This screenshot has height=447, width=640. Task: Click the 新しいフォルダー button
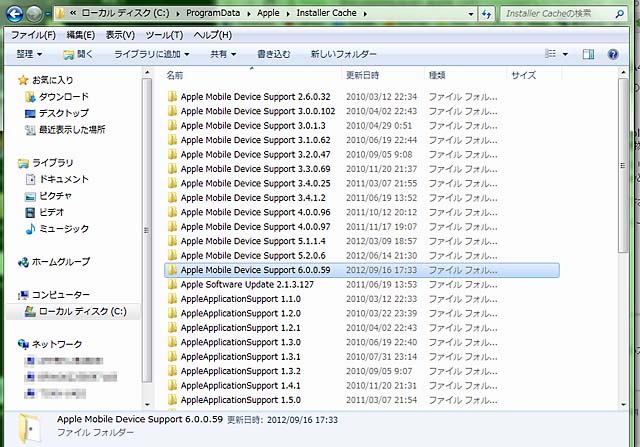pos(343,54)
